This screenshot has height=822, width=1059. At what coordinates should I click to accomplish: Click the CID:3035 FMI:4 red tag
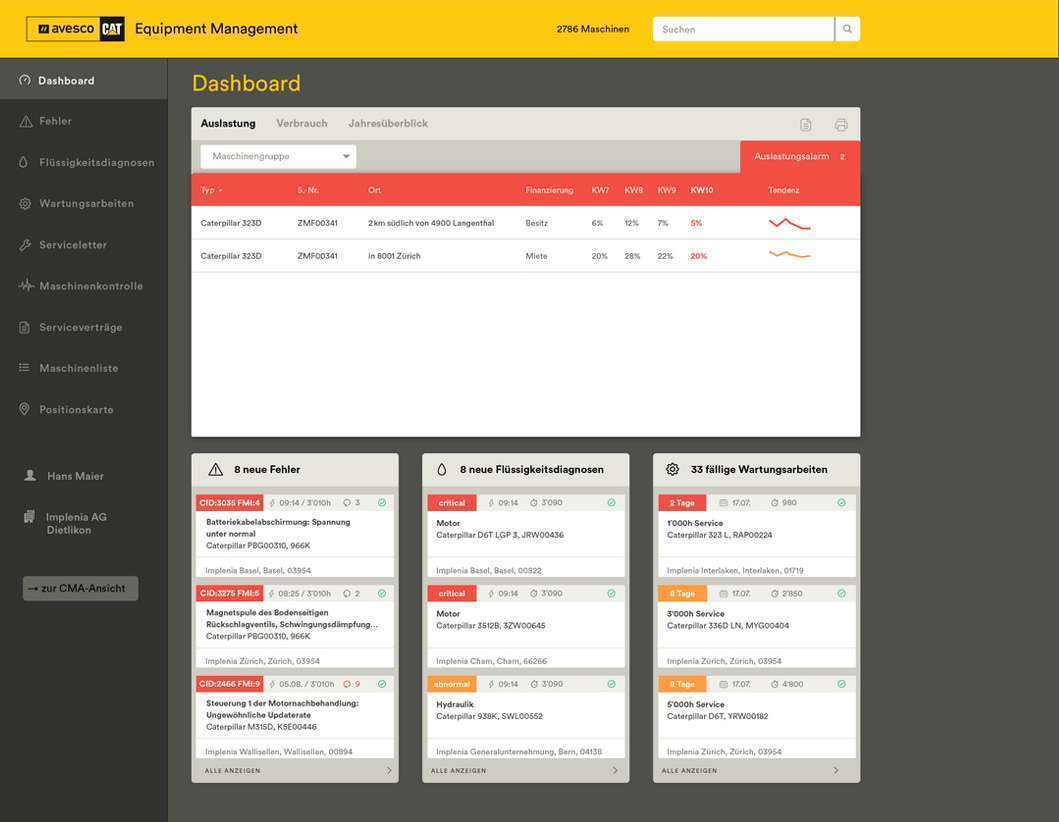point(230,503)
